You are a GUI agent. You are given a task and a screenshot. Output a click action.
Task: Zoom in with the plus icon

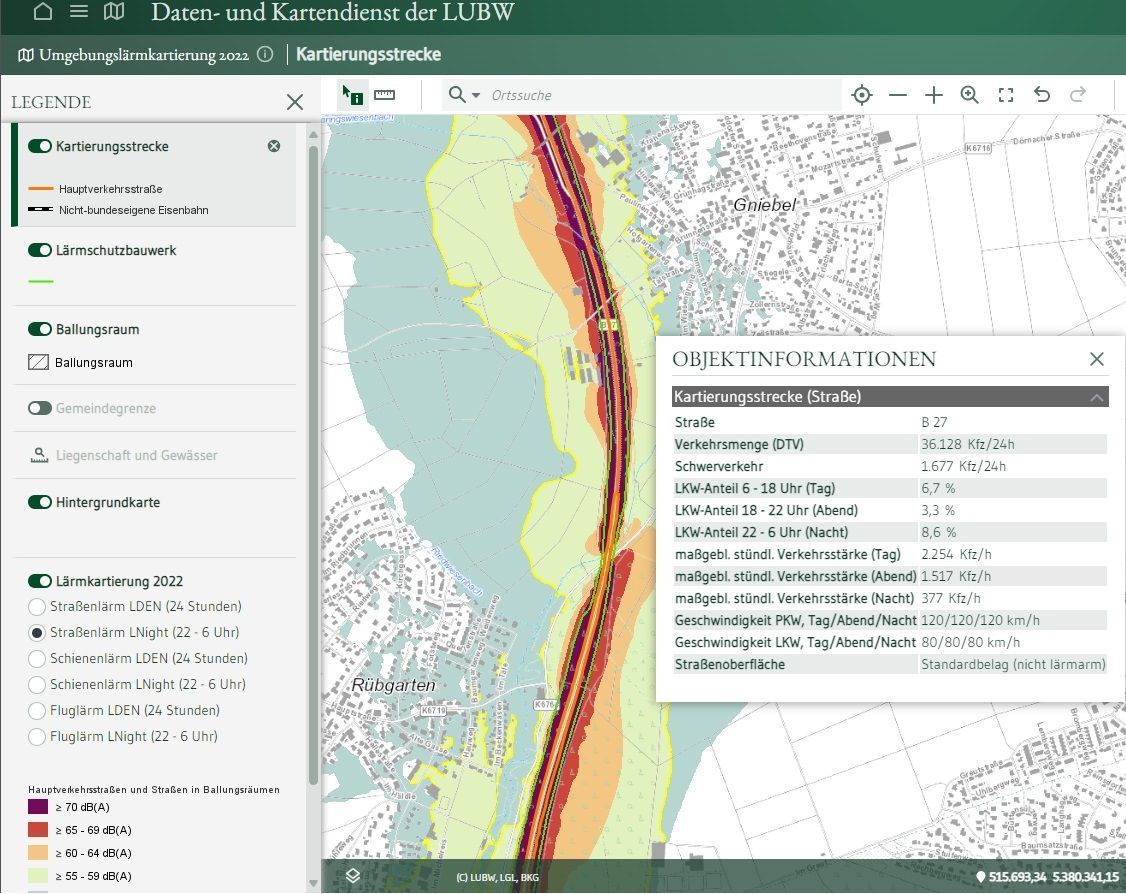click(934, 95)
